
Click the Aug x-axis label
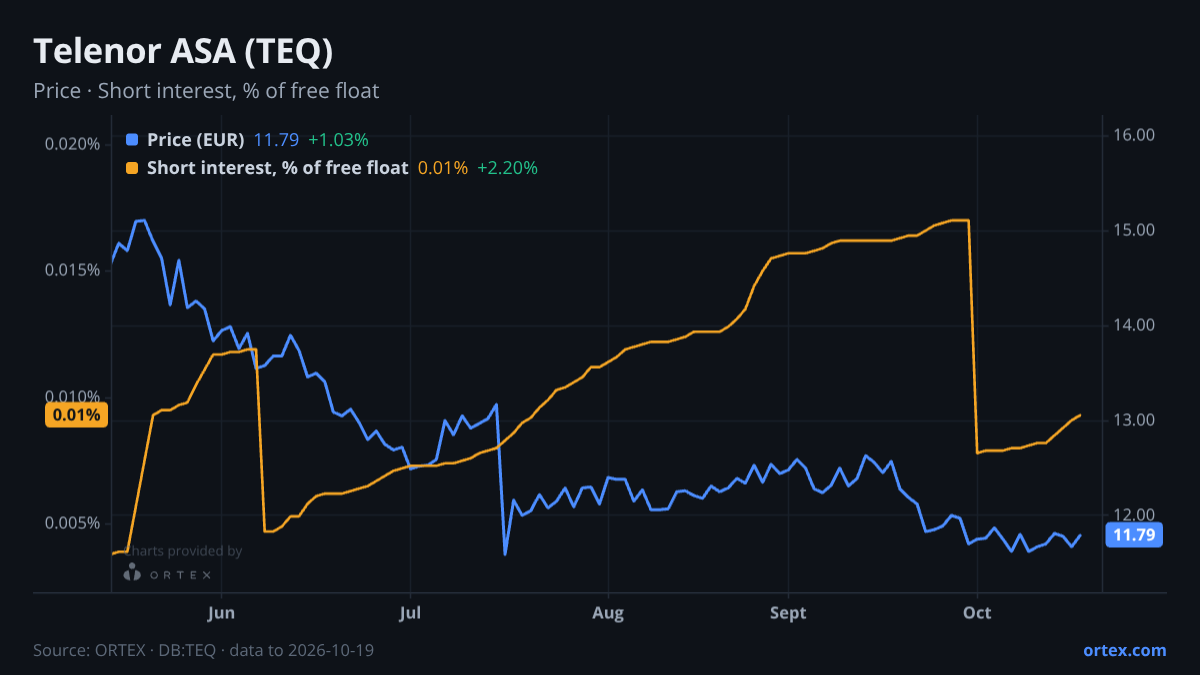[608, 613]
